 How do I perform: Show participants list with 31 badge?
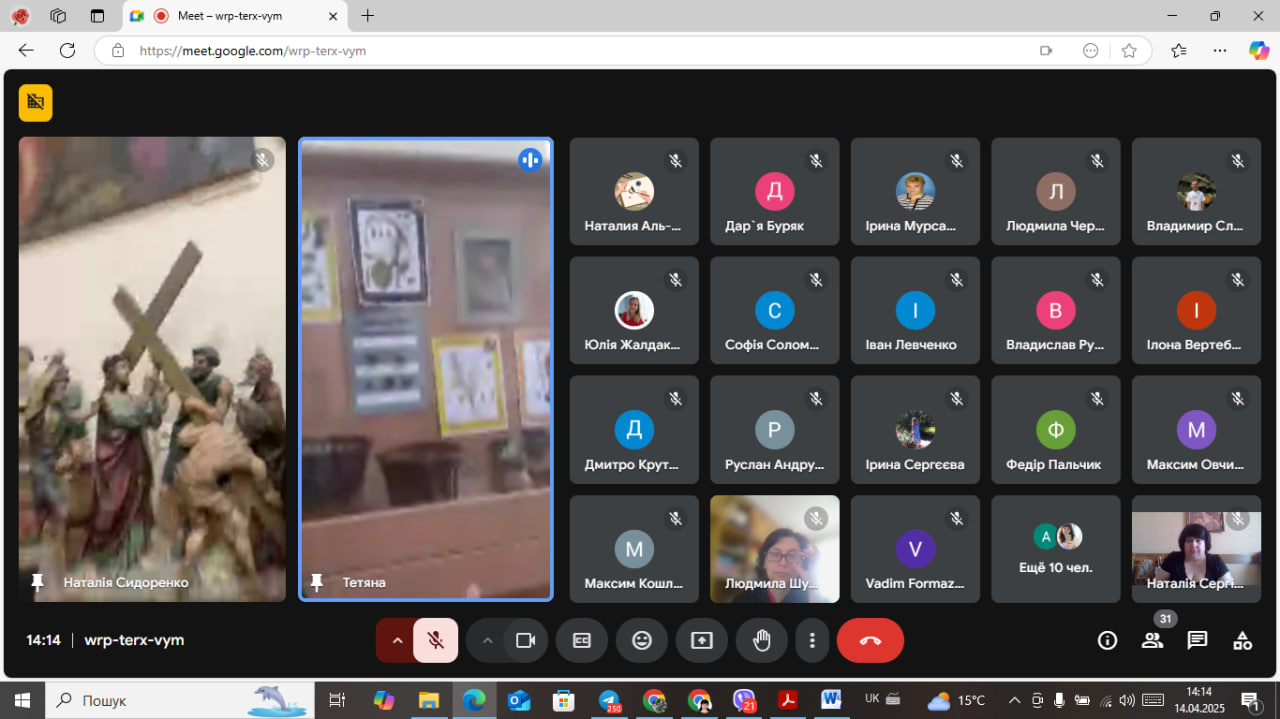tap(1153, 641)
